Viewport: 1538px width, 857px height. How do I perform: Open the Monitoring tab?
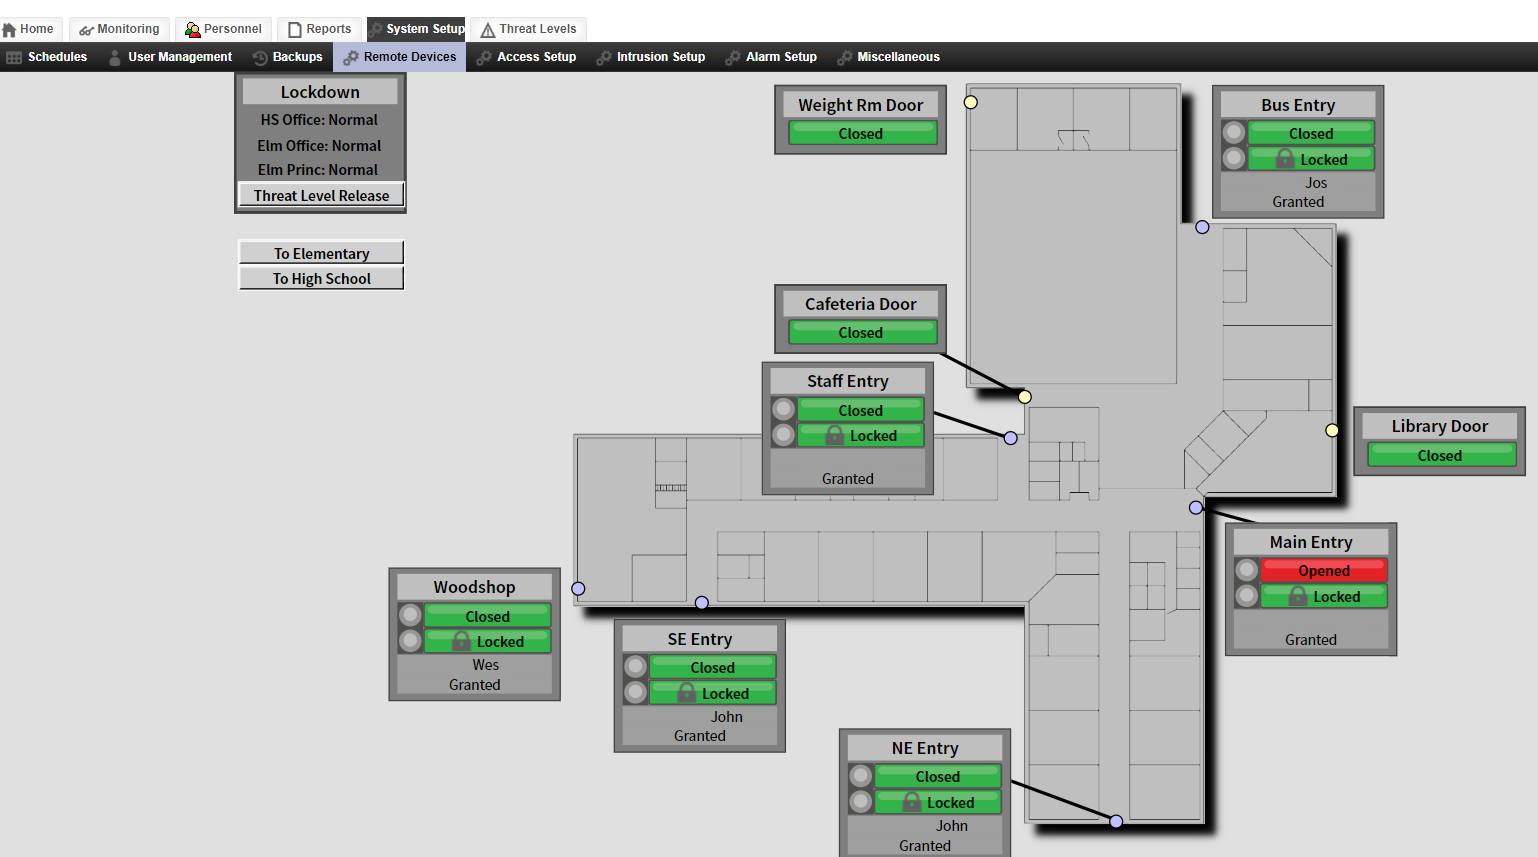point(120,29)
